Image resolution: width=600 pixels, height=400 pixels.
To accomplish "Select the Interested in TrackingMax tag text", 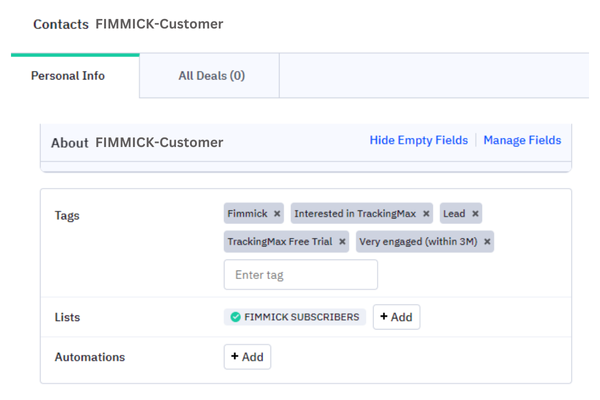I will [355, 214].
